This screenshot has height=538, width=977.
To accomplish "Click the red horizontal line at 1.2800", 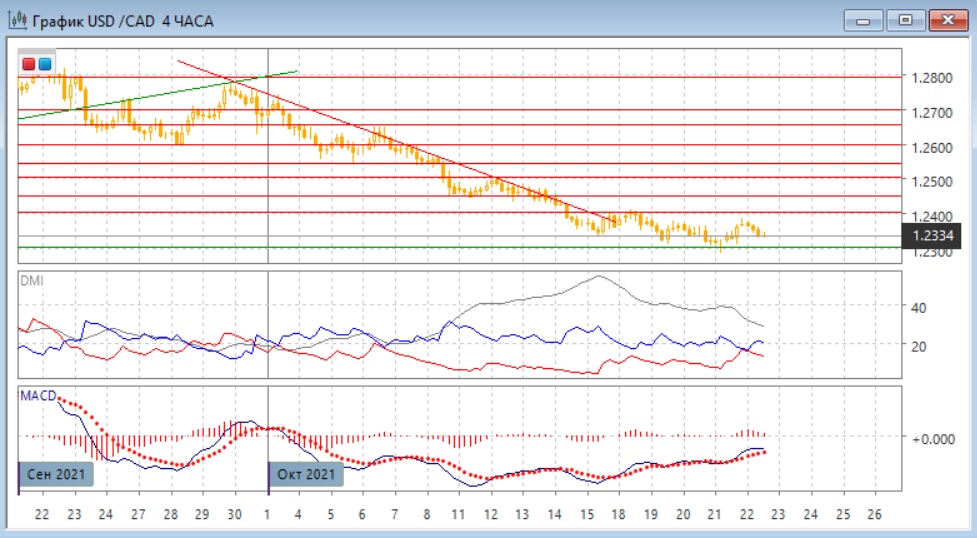I will 600,76.
